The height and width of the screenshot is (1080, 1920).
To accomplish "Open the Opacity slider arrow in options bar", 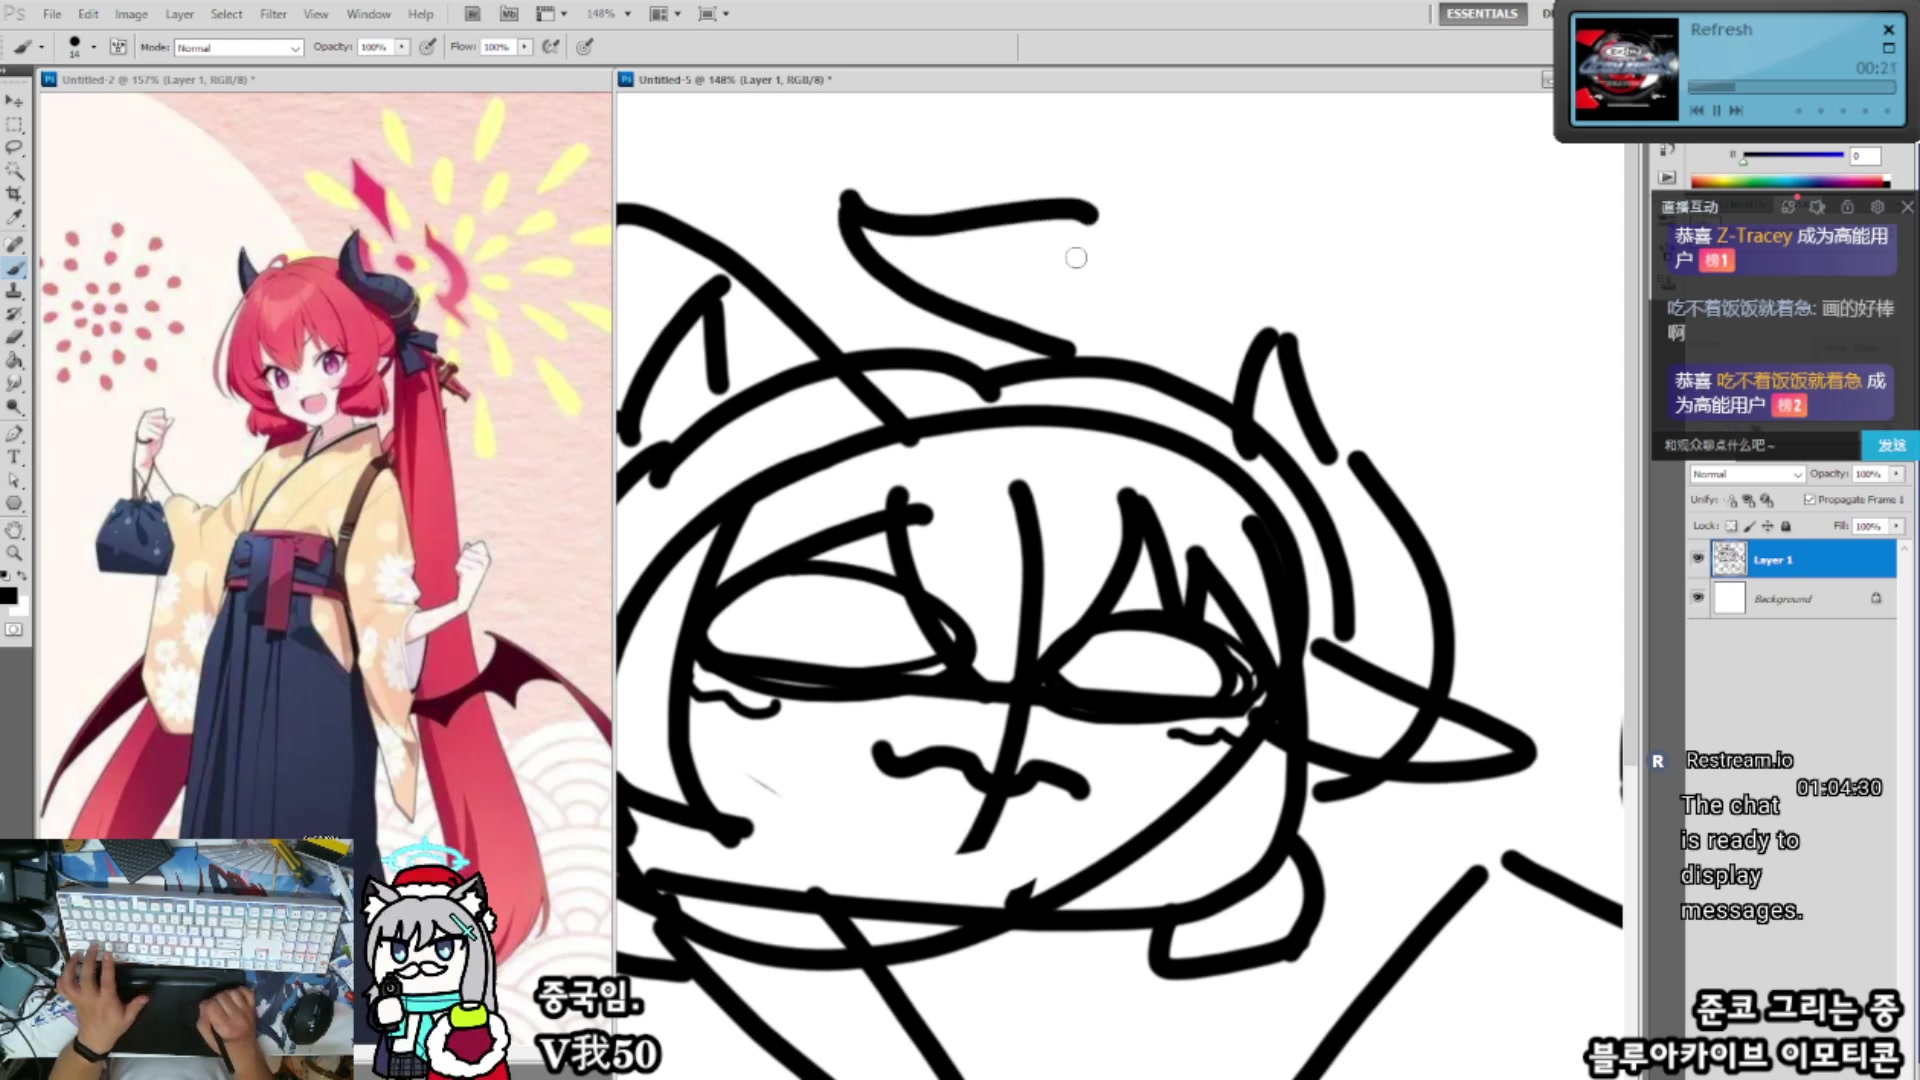I will click(x=402, y=47).
